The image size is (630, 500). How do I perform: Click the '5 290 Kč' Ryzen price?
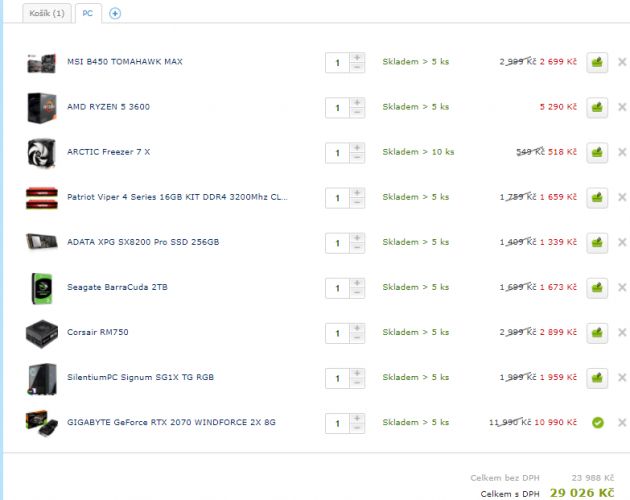click(558, 107)
